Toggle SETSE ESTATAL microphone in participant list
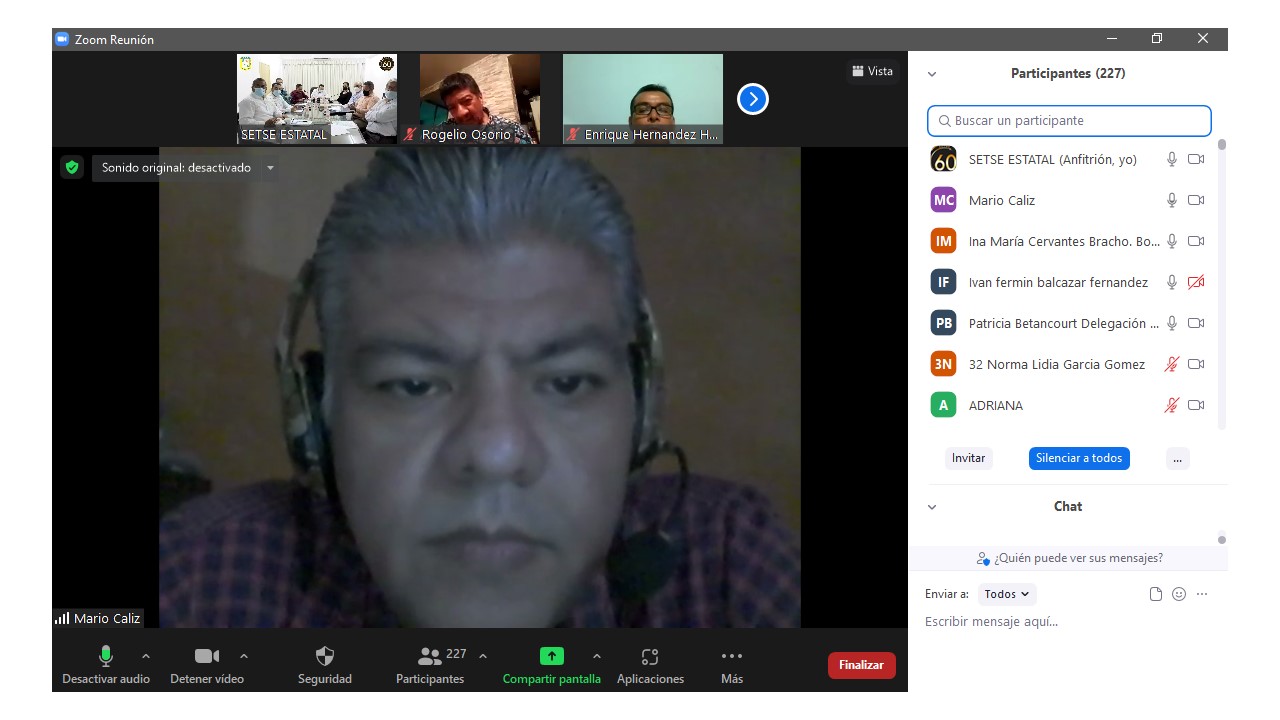The image size is (1280, 720). (x=1172, y=159)
